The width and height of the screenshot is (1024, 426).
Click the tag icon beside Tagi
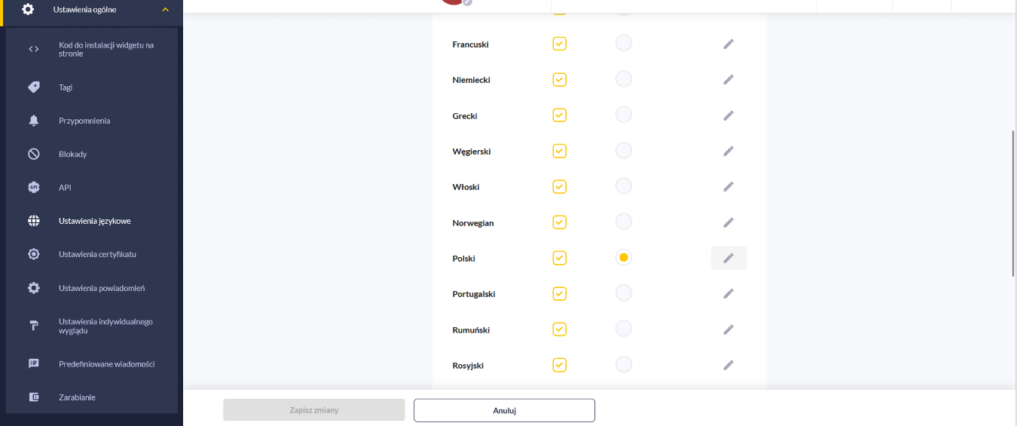(34, 87)
